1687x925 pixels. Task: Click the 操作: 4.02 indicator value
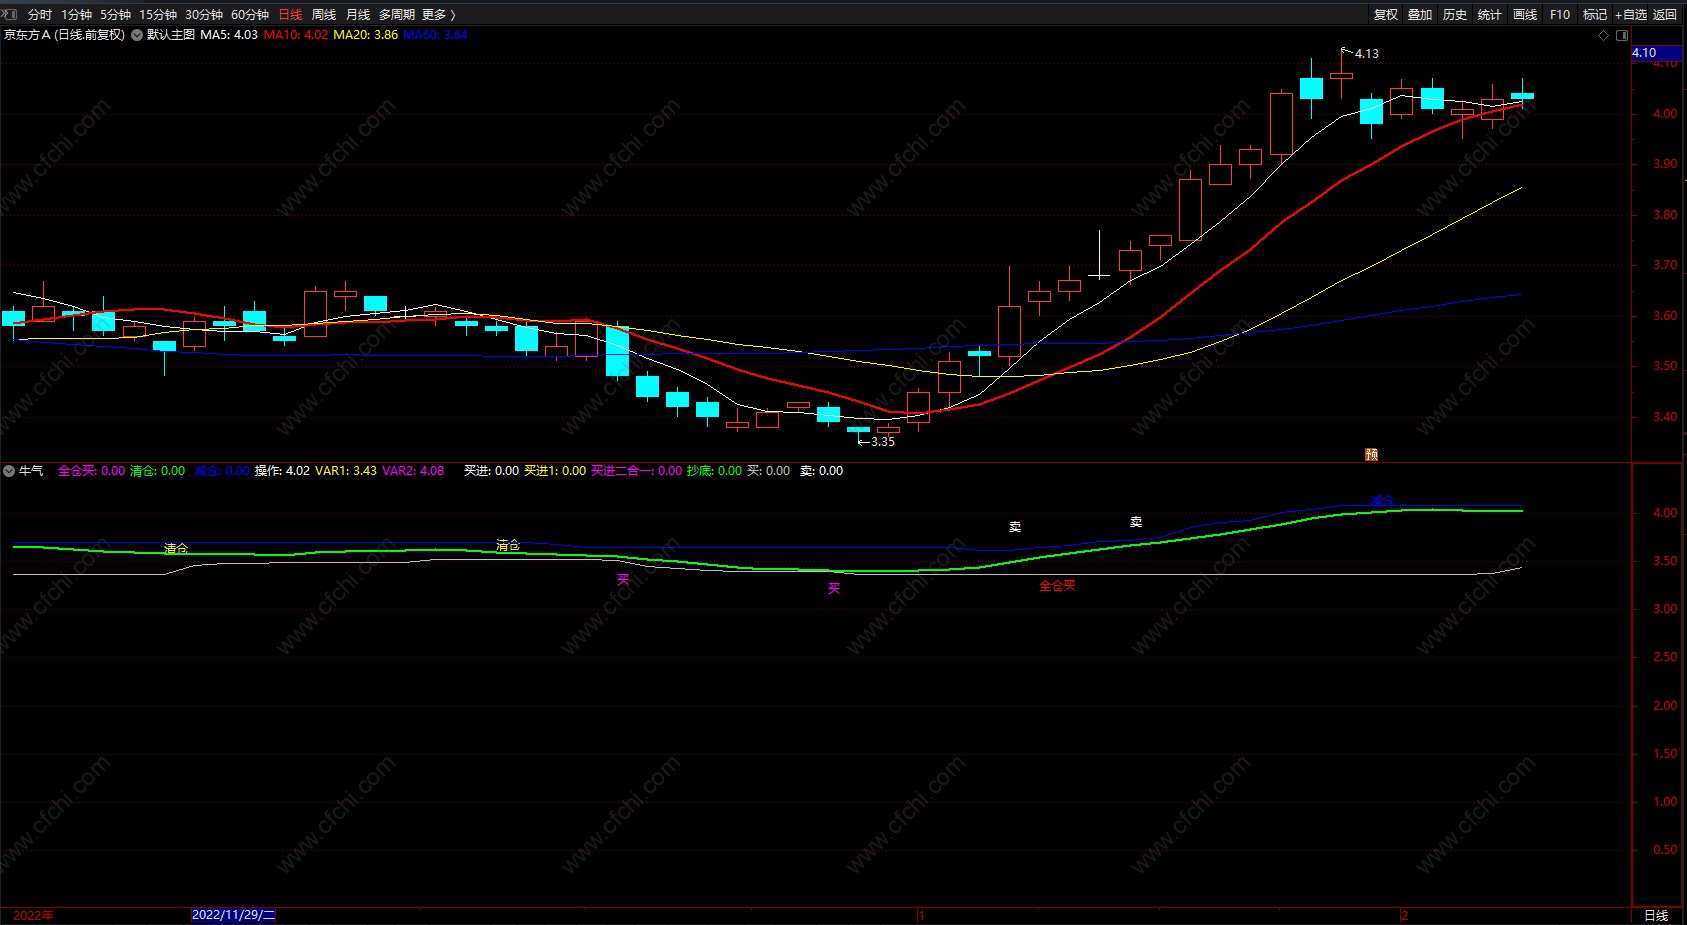(x=282, y=471)
